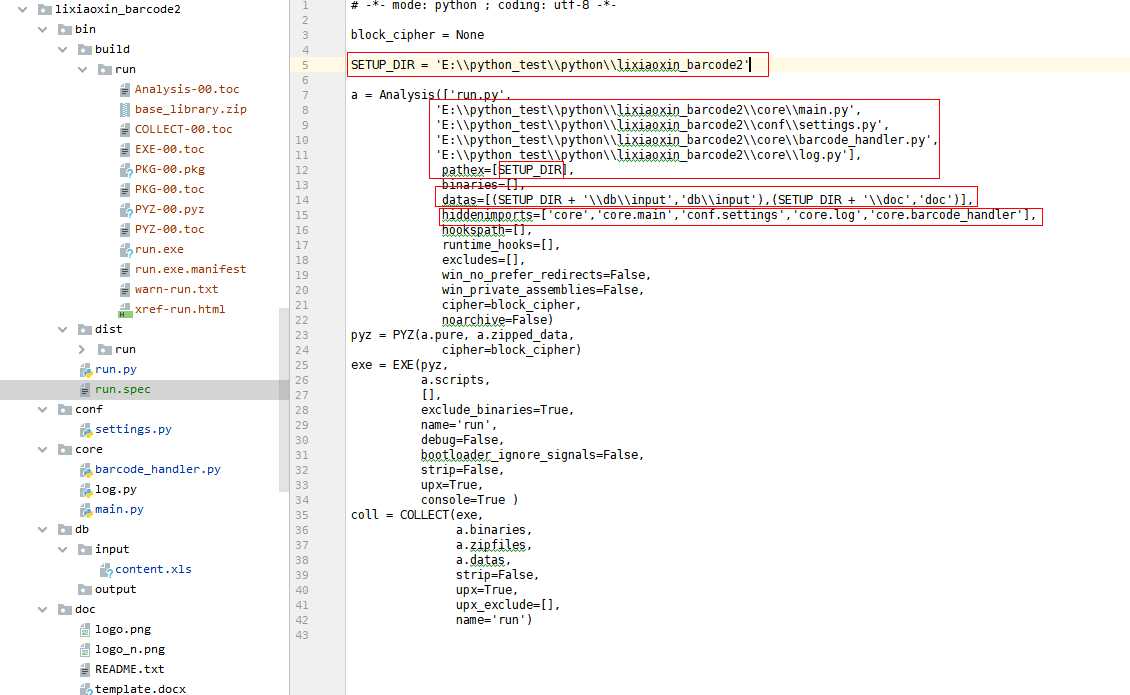1130x695 pixels.
Task: Click the Analysis-00.toc file icon
Action: click(x=125, y=89)
